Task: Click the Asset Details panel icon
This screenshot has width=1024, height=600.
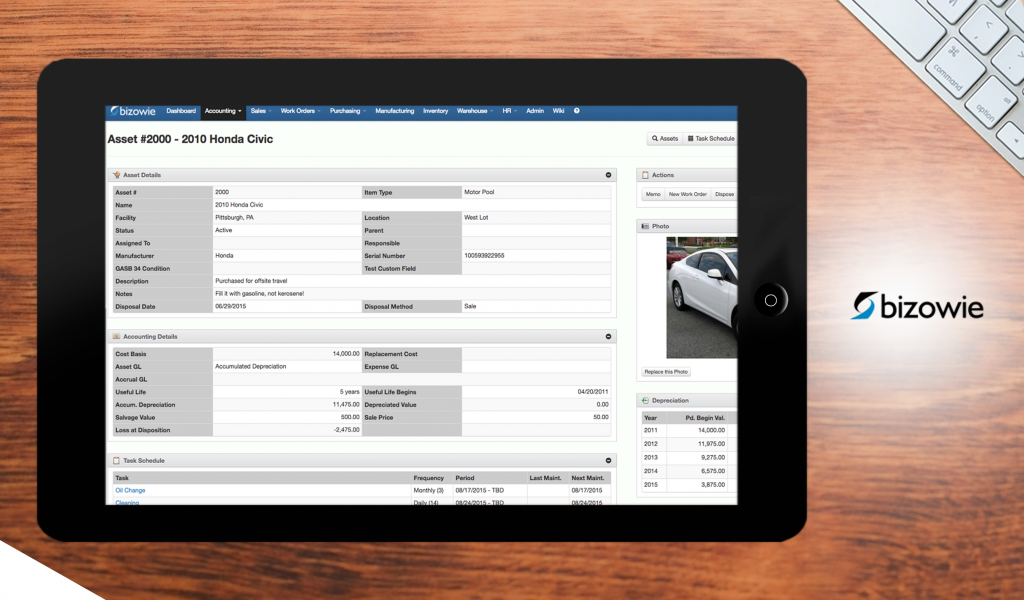Action: (x=116, y=175)
